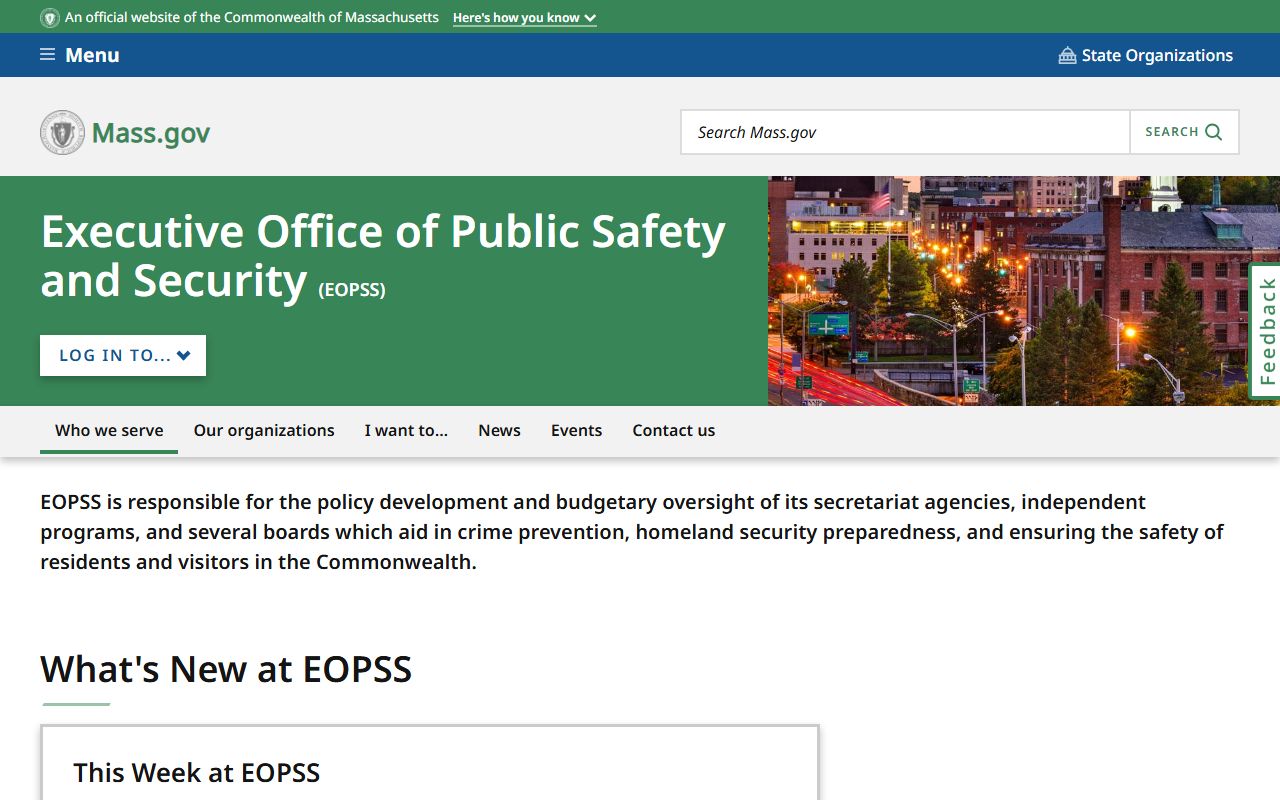The width and height of the screenshot is (1280, 800).
Task: Click the Massachusetts seal in top banner
Action: [x=50, y=18]
